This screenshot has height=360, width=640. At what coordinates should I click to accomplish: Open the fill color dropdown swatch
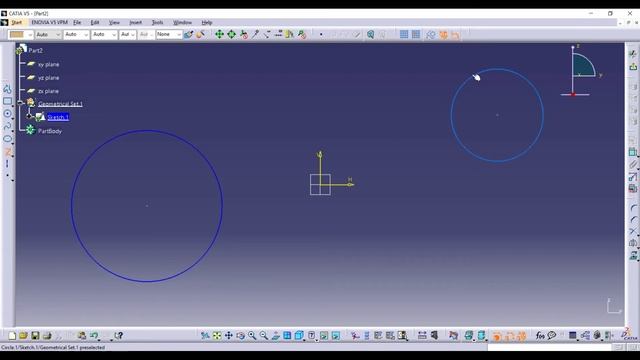[20, 35]
